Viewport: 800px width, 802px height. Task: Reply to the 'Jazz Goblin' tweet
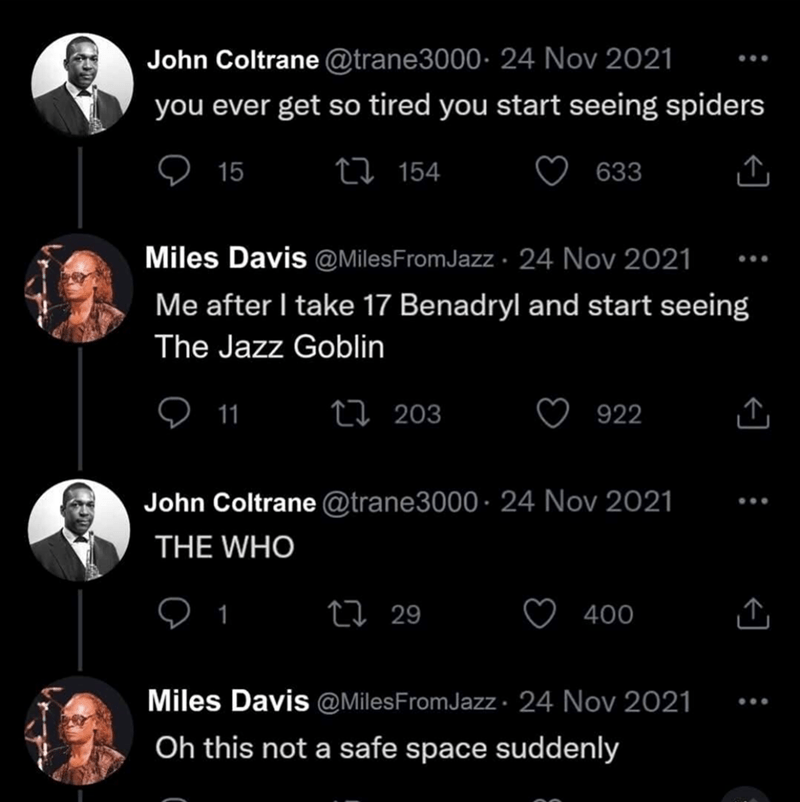[174, 414]
